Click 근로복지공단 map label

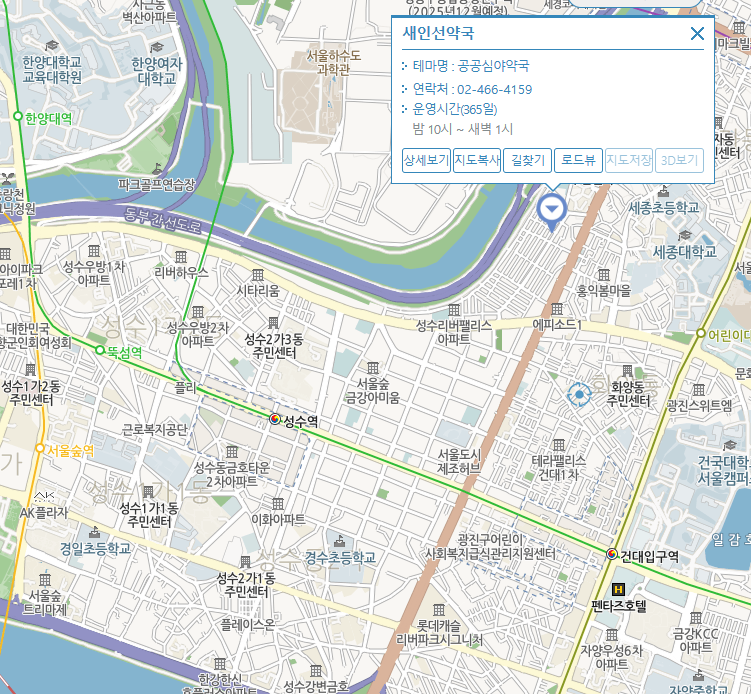tap(155, 430)
